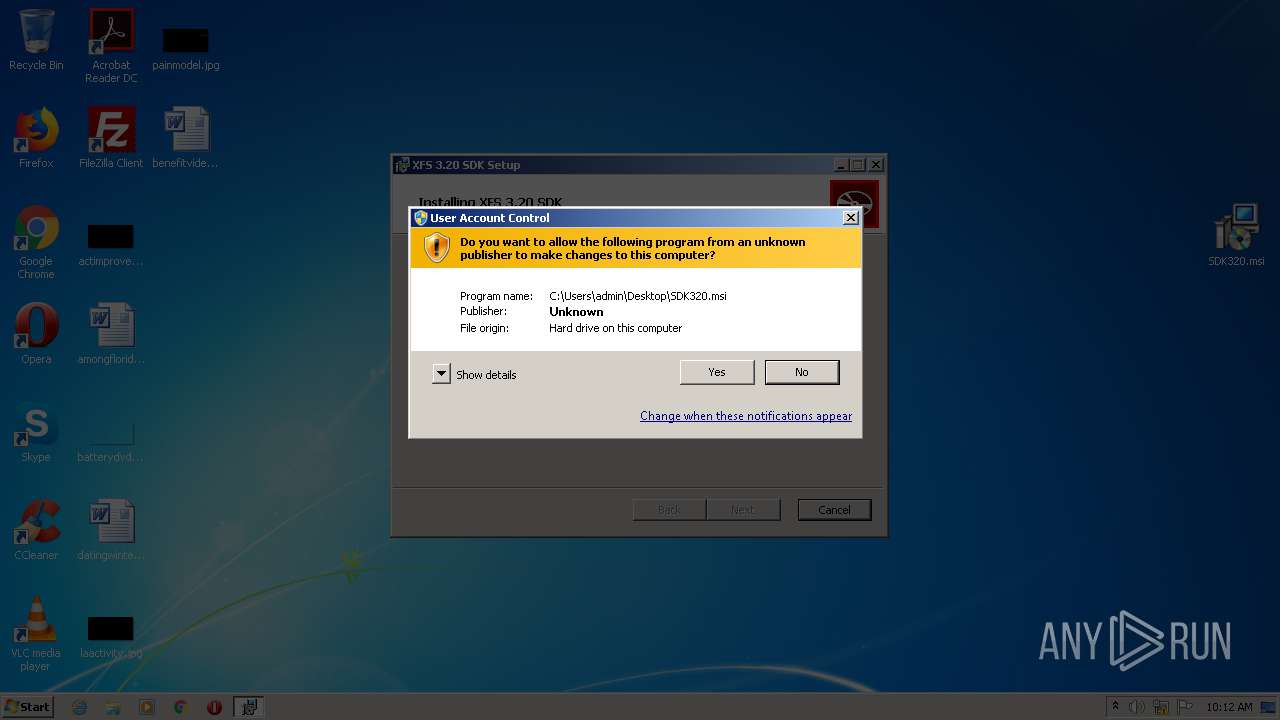Select SDK320.msi installer on desktop
The height and width of the screenshot is (720, 1280).
tap(1236, 236)
